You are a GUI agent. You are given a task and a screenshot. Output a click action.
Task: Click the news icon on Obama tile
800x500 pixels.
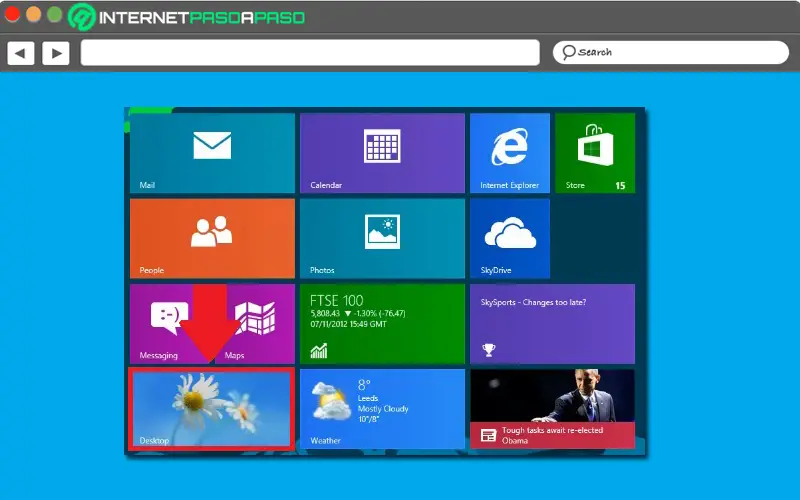point(489,435)
